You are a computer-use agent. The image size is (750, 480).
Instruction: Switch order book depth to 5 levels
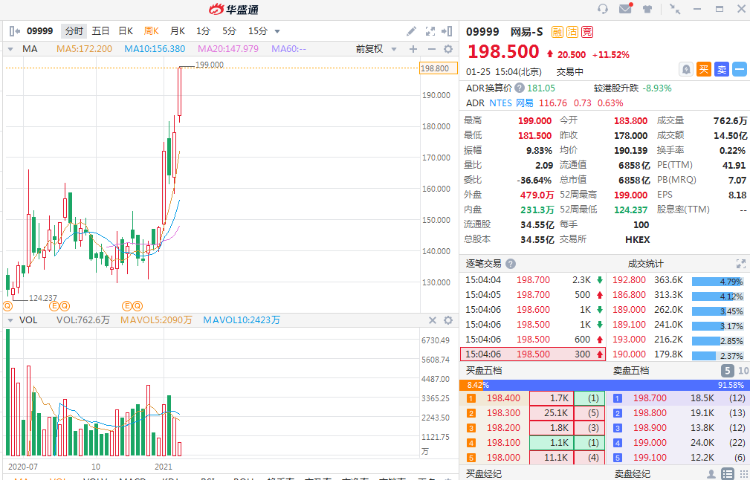pyautogui.click(x=727, y=371)
